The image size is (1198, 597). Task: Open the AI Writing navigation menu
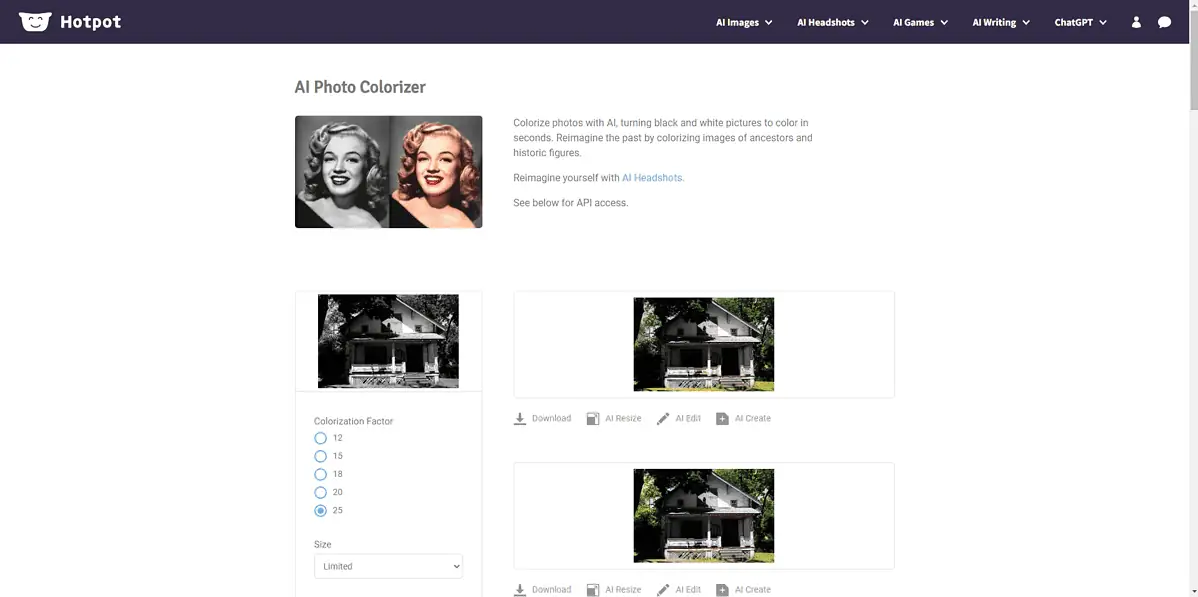click(x=1001, y=22)
